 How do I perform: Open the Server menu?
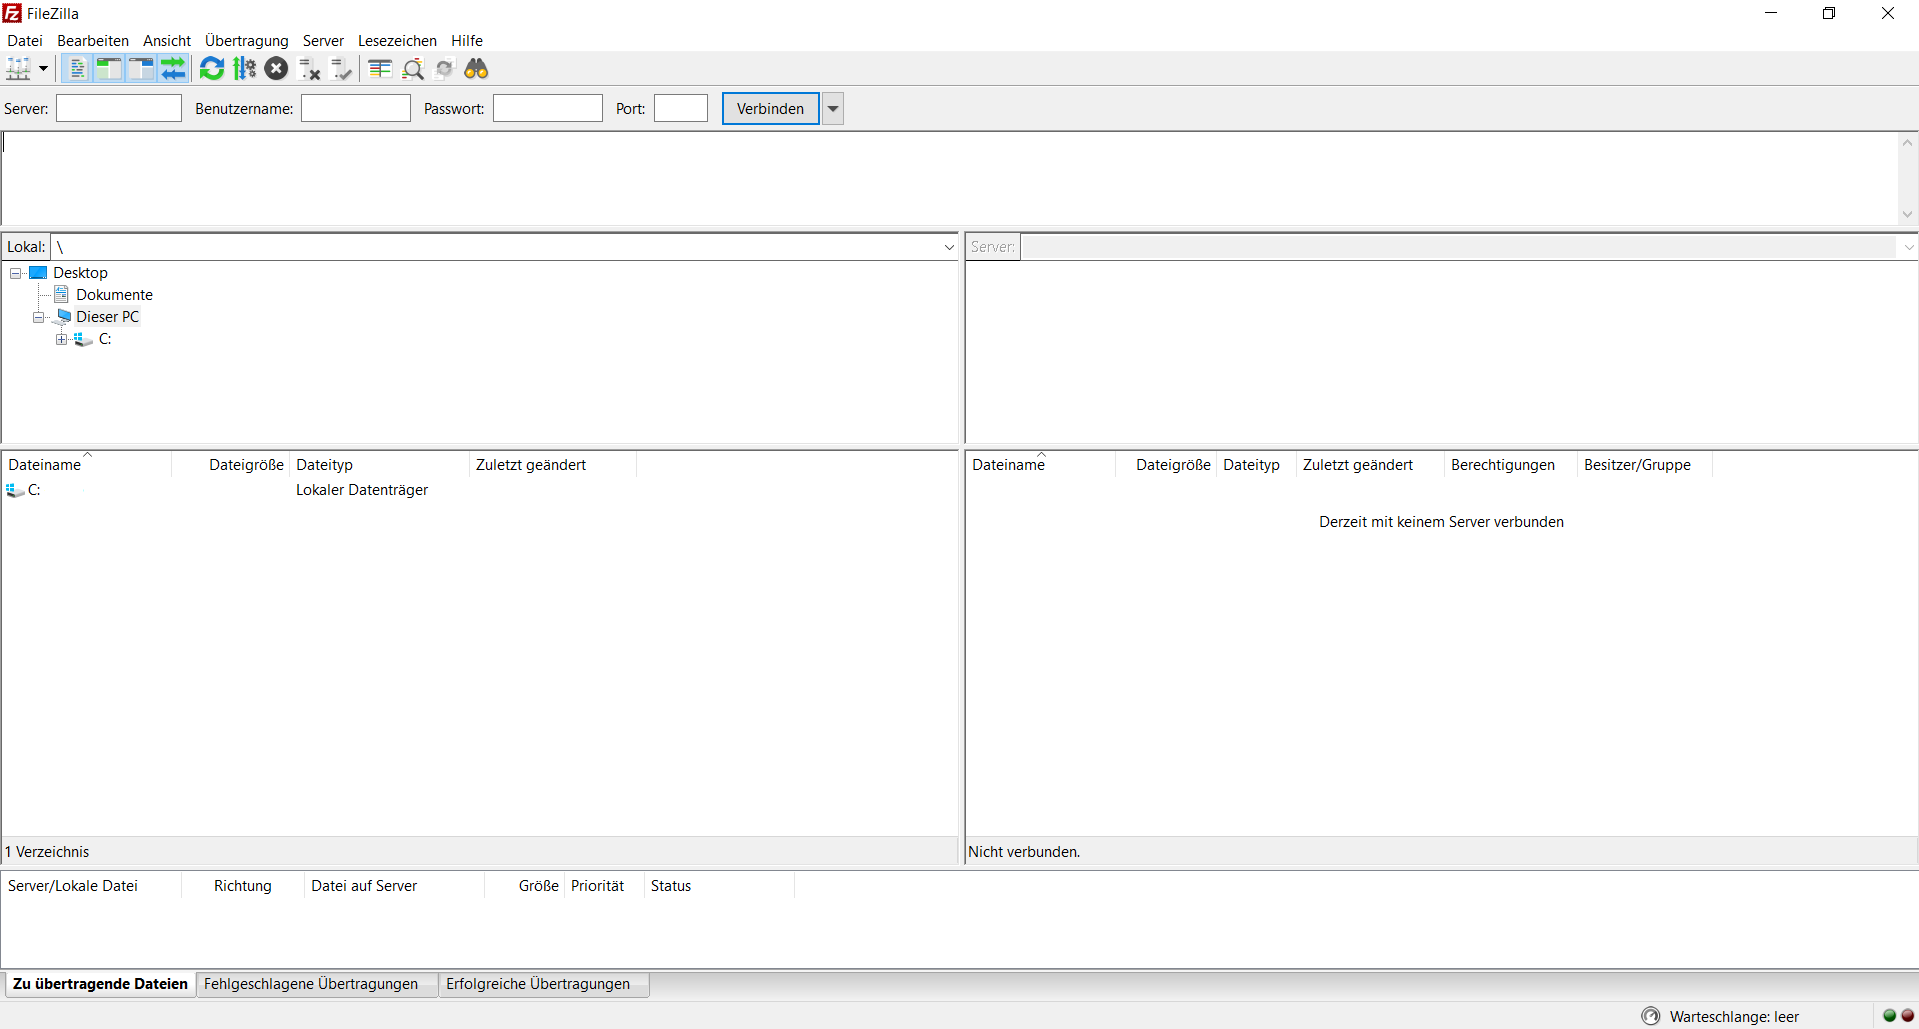(323, 41)
